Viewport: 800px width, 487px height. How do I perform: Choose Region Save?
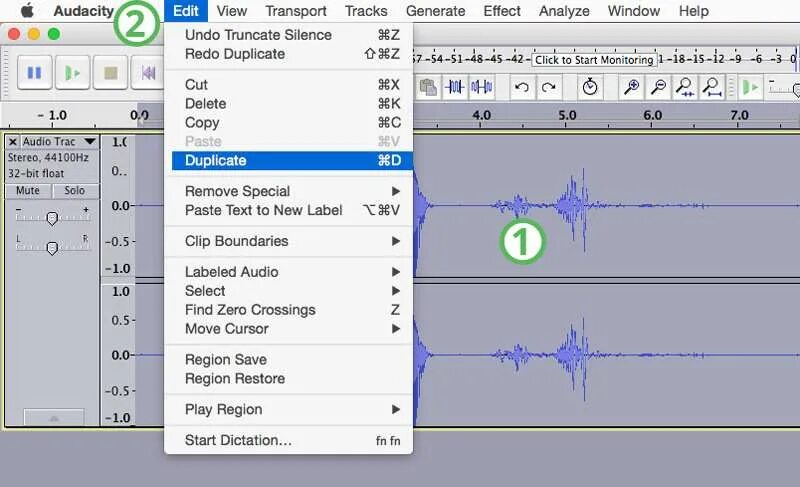click(289, 360)
